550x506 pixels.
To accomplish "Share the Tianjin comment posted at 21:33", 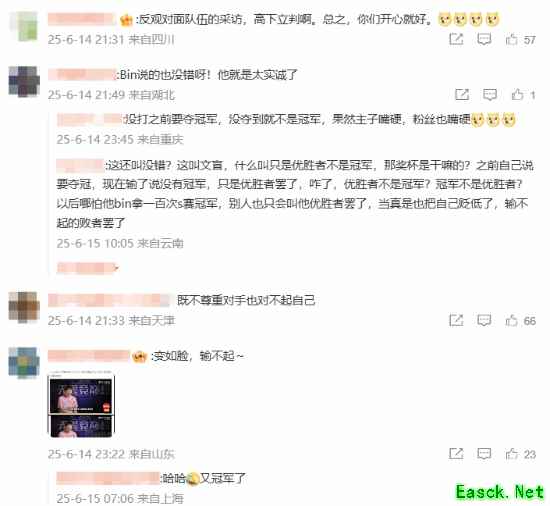I will (456, 320).
